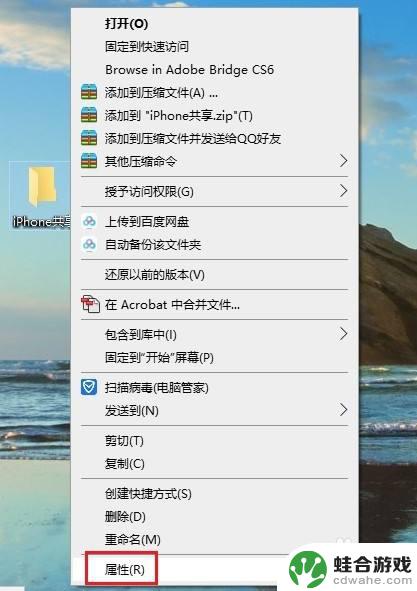
Task: Select 还原以前的版本(V) entry
Action: click(155, 274)
